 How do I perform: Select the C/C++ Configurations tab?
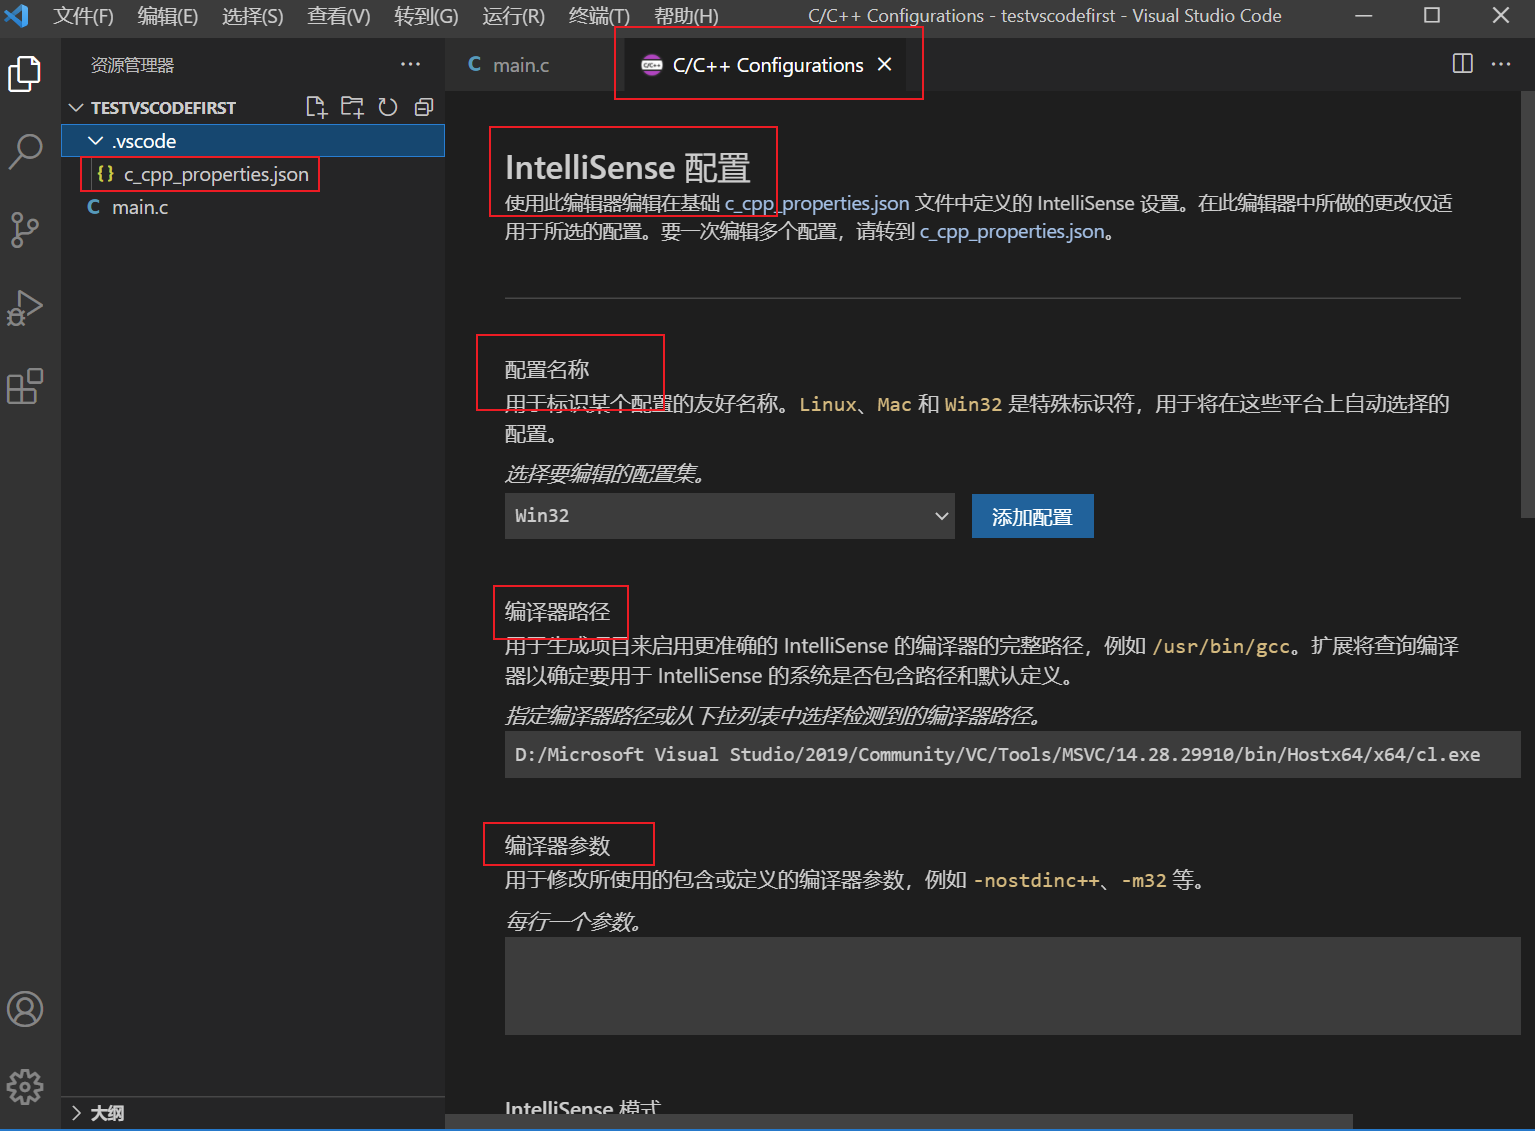tap(767, 65)
